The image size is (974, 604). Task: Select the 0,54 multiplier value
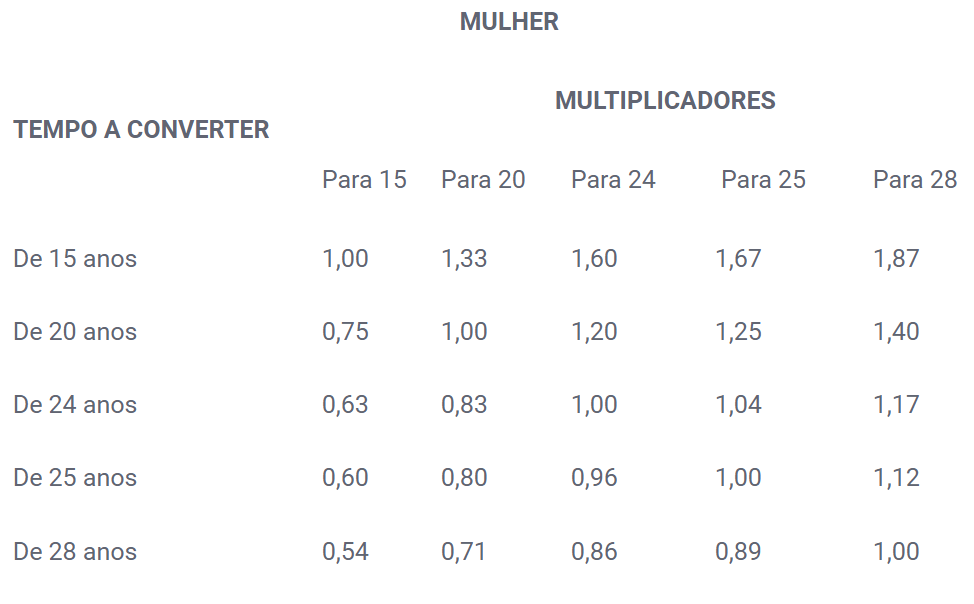[x=345, y=552]
